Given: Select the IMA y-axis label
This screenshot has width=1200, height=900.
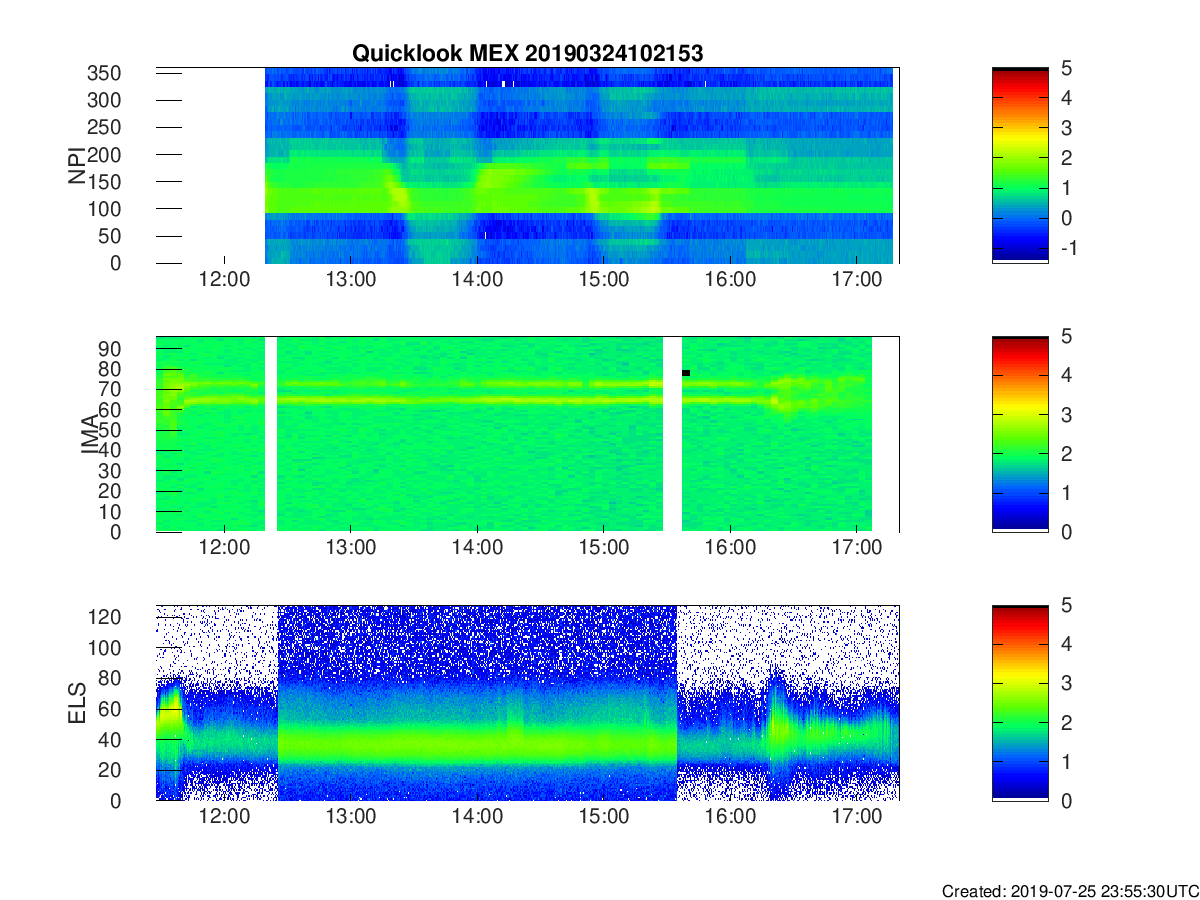Looking at the screenshot, I should coord(90,434).
